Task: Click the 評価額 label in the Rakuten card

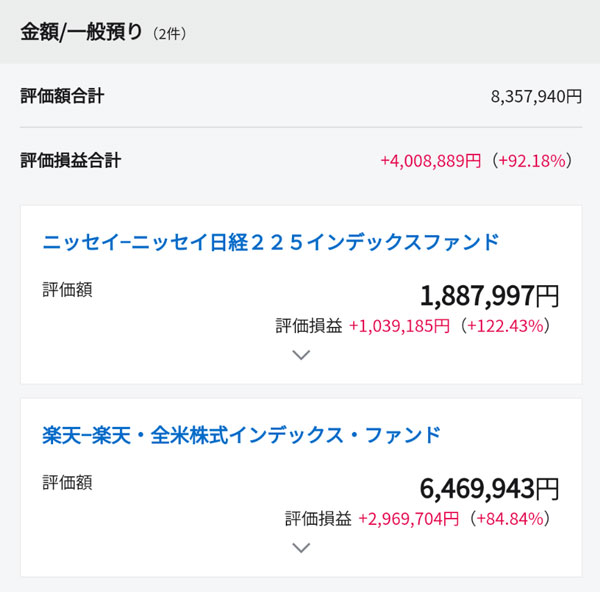Action: click(x=67, y=482)
